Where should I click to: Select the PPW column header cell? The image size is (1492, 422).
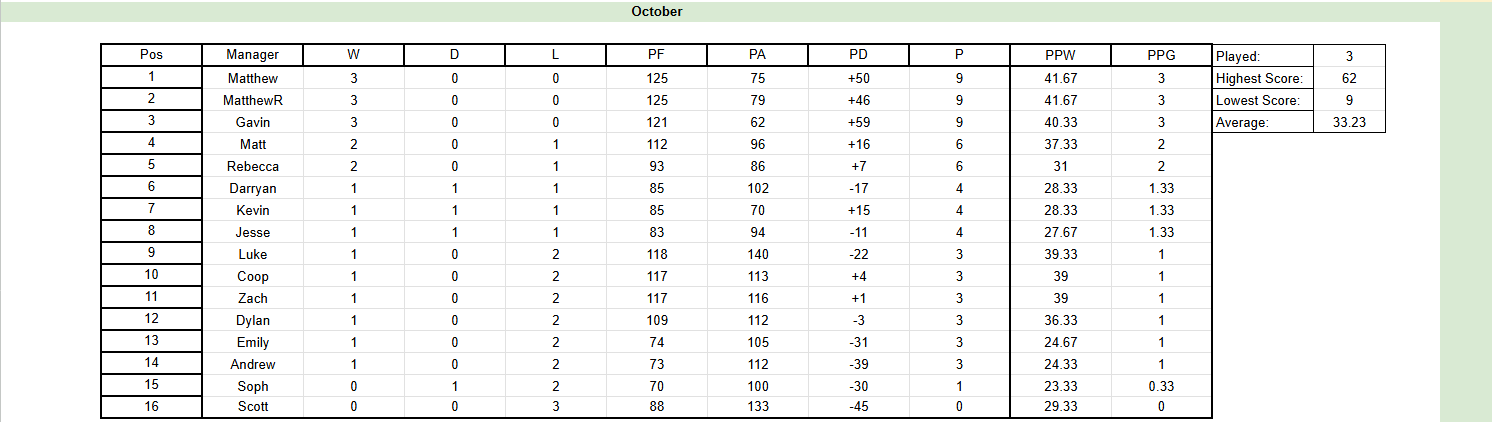[x=1060, y=55]
